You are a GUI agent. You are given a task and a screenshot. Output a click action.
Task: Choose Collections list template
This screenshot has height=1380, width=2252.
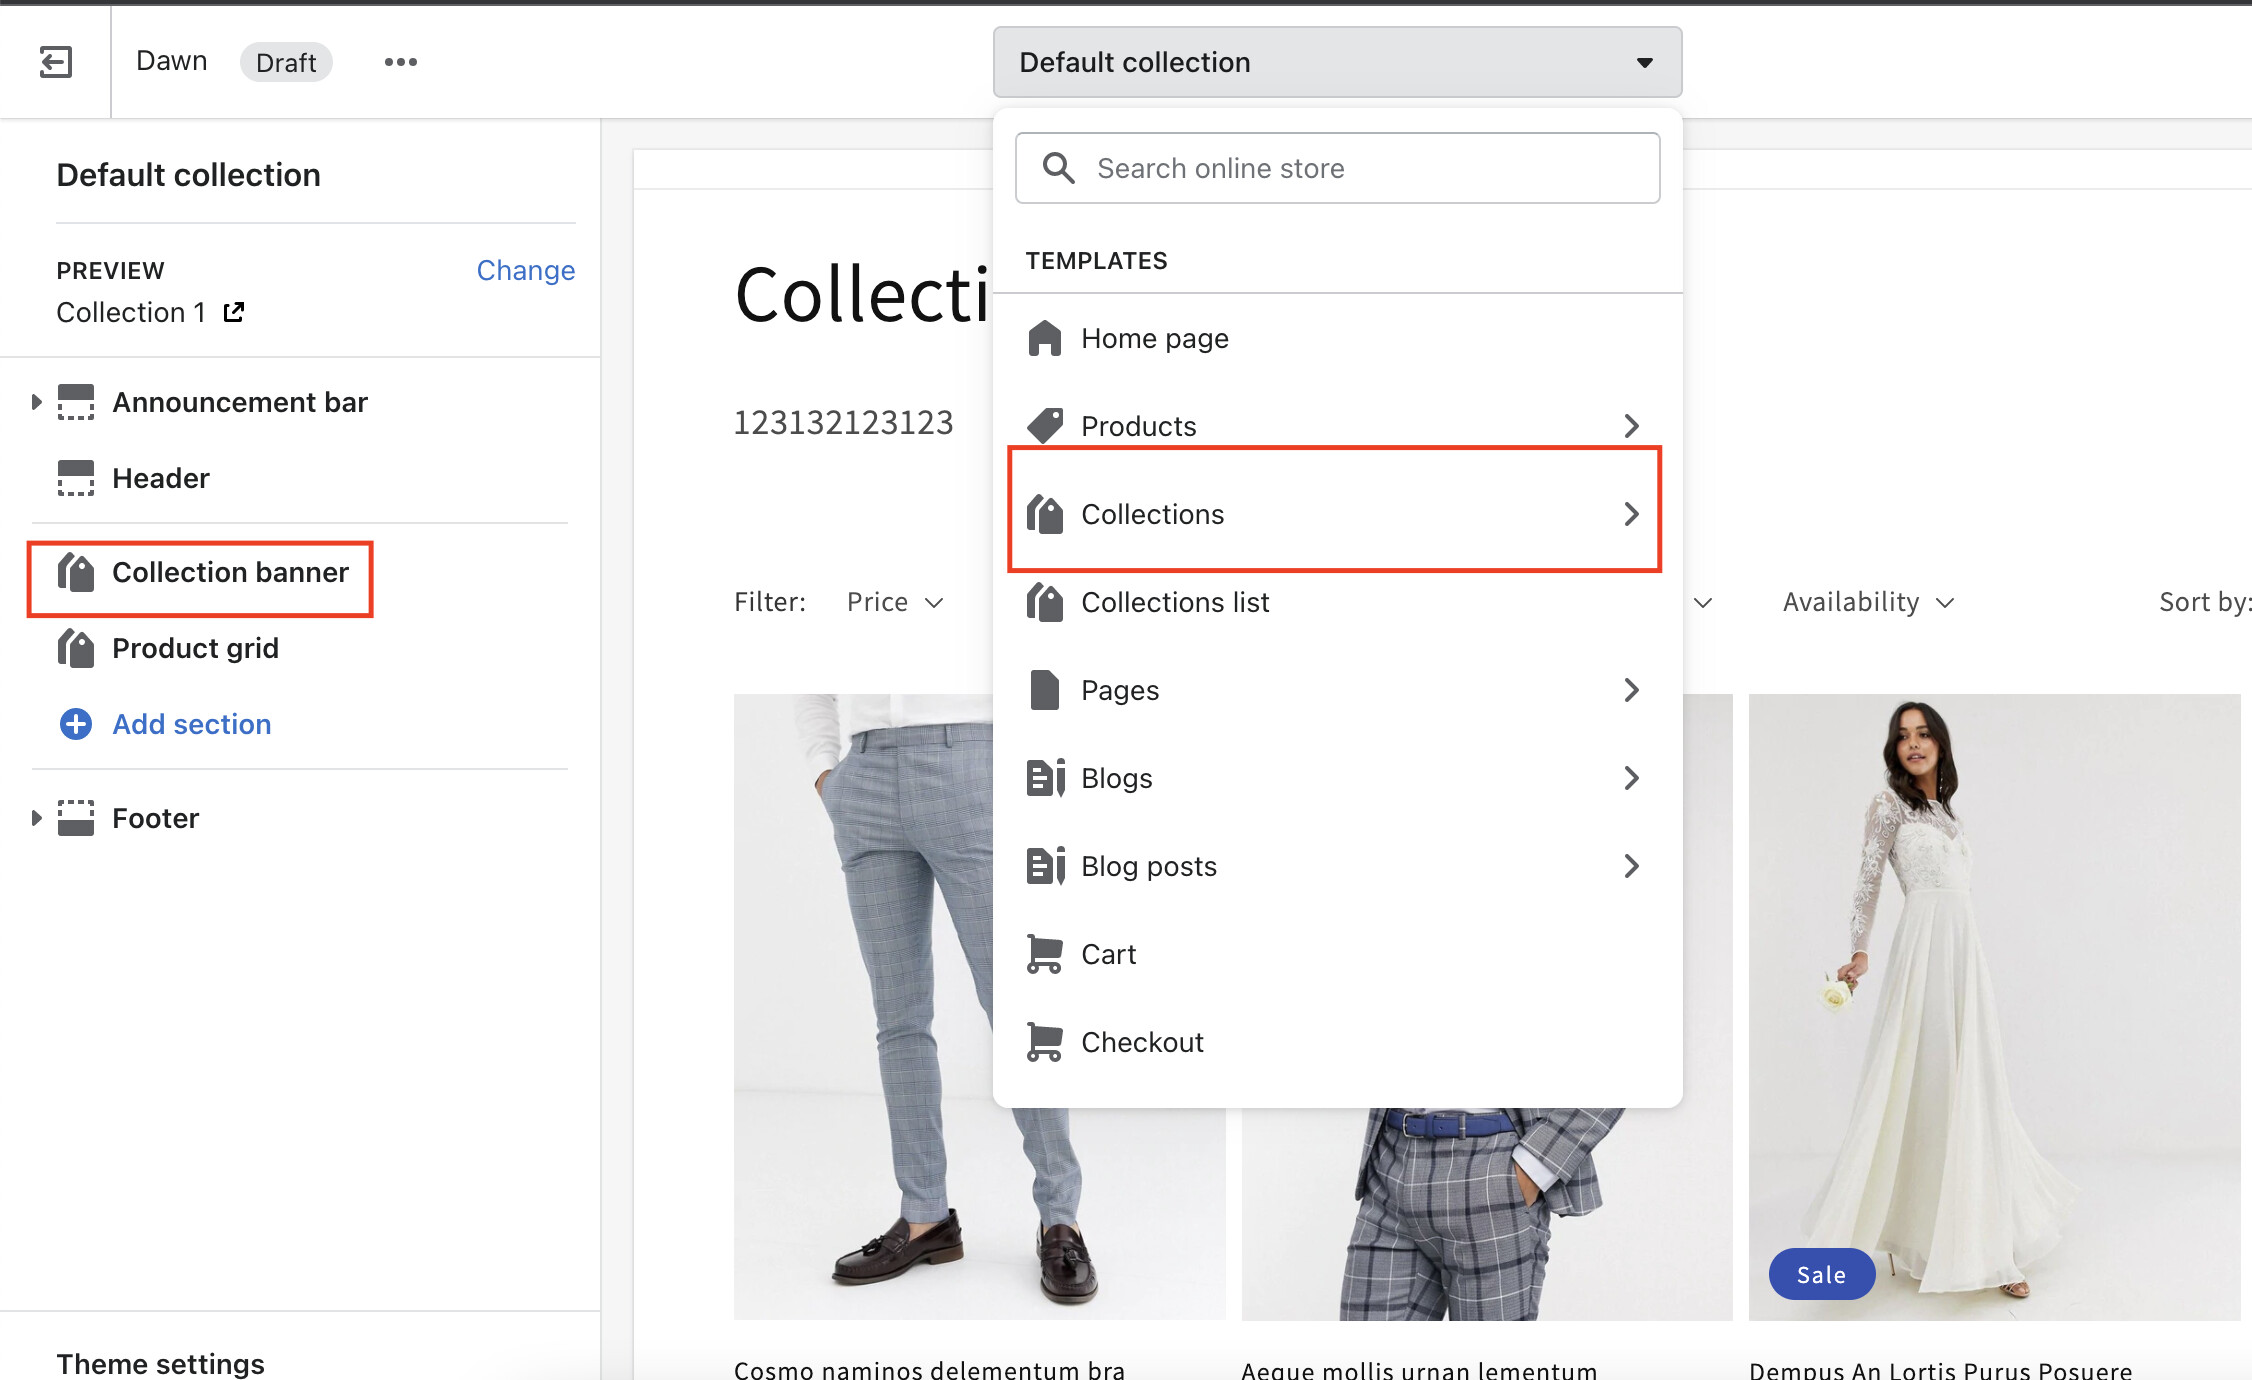1174,602
